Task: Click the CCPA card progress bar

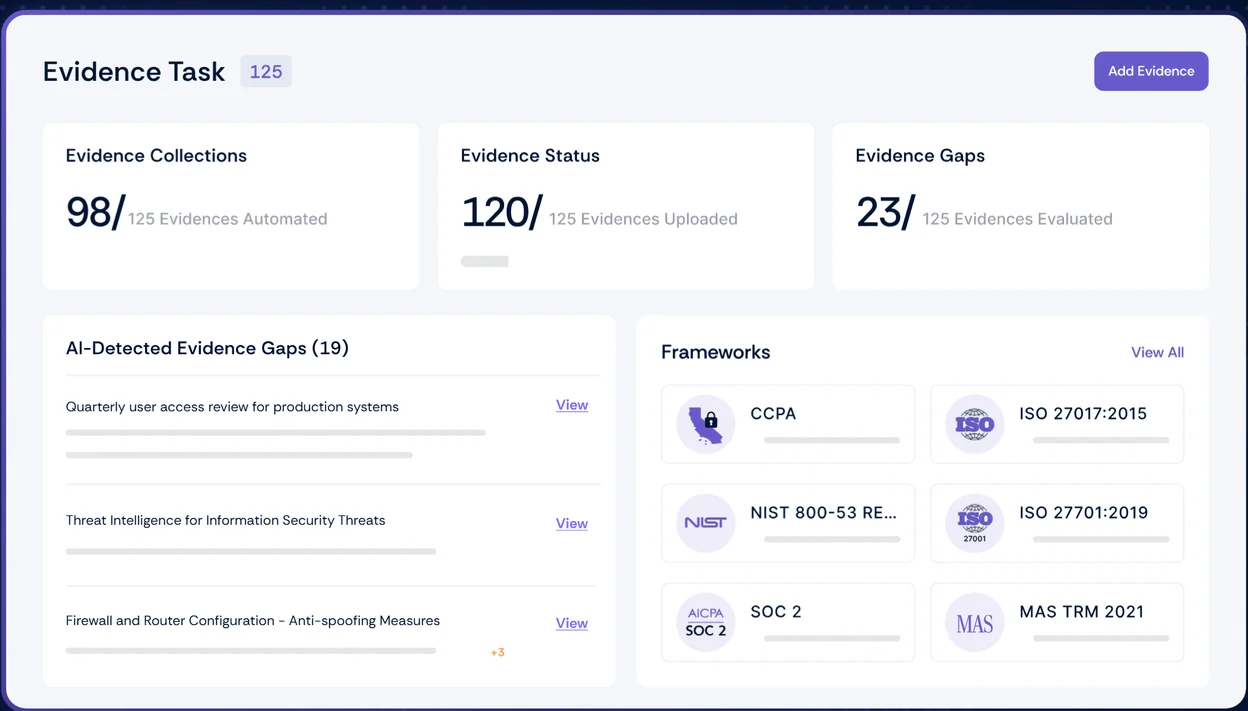Action: click(x=832, y=440)
